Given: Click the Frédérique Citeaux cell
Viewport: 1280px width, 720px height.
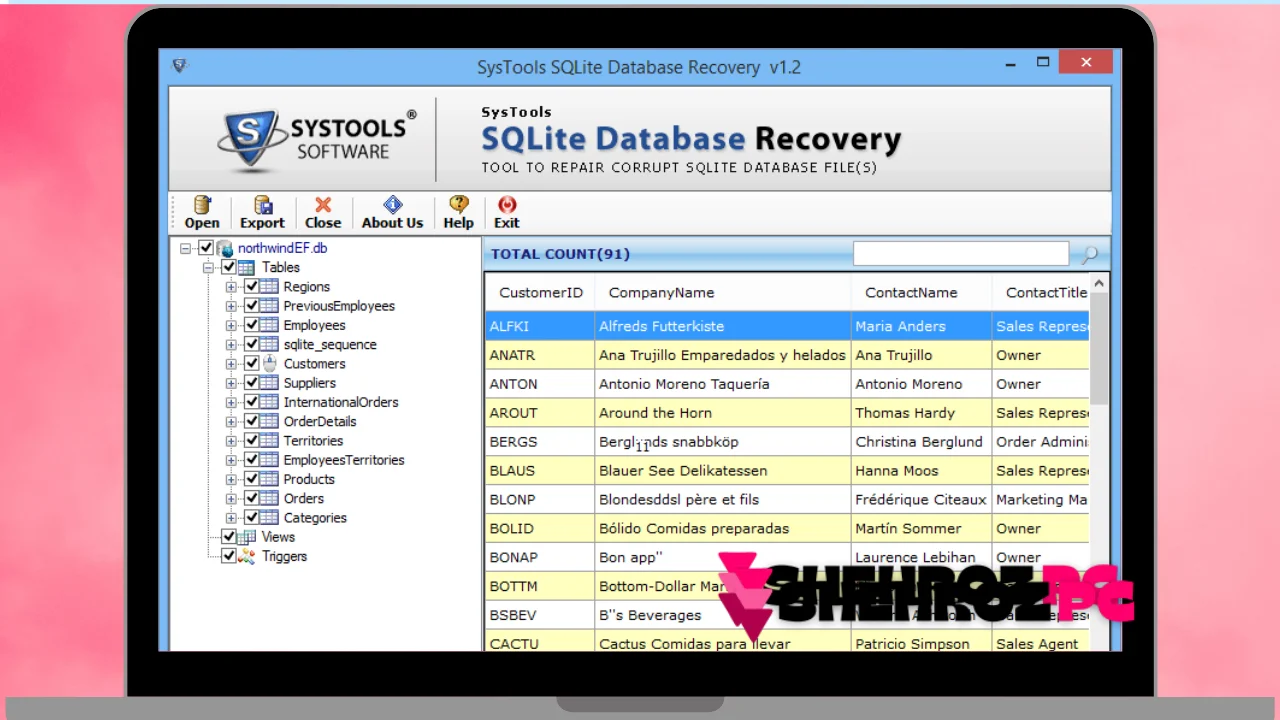Looking at the screenshot, I should [x=921, y=500].
